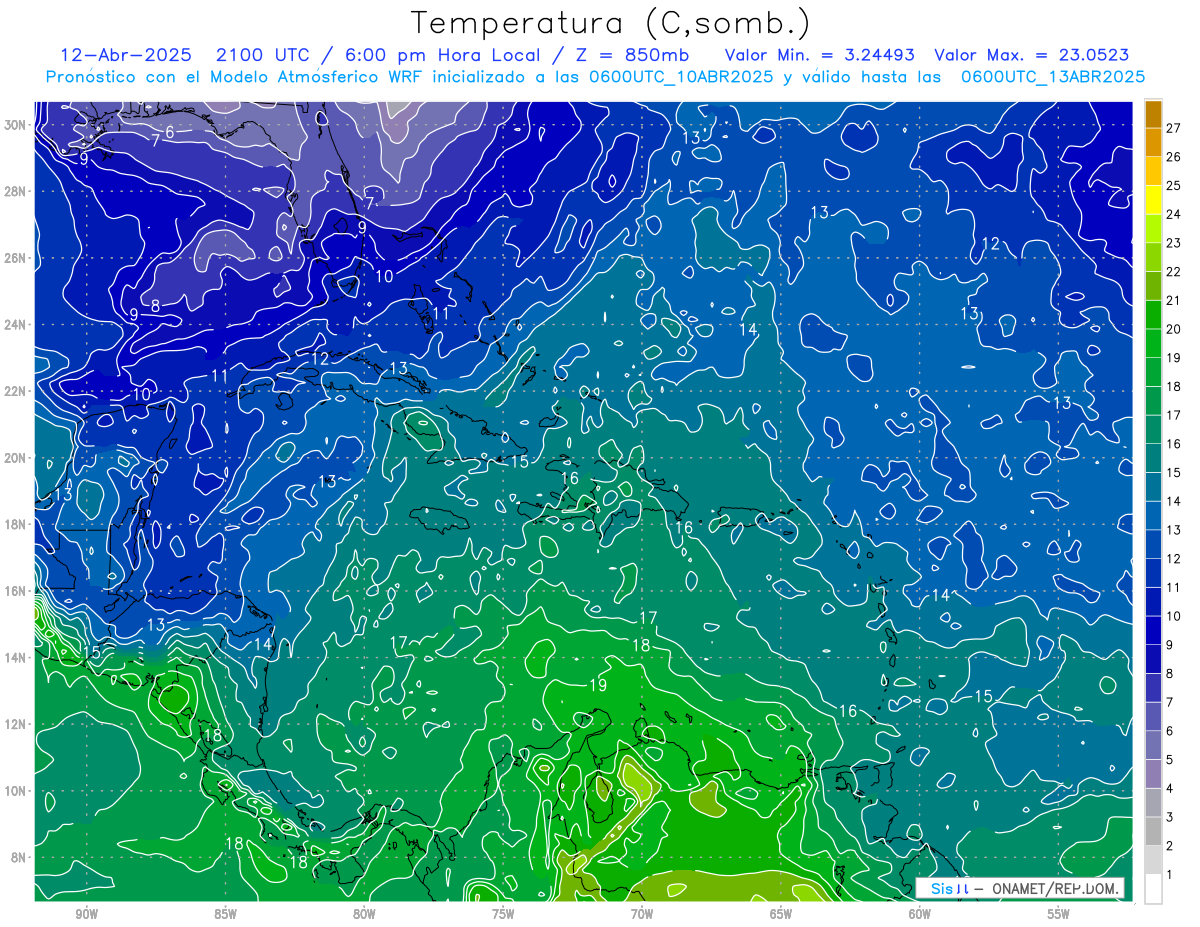Click the legend value 5

pos(1170,760)
